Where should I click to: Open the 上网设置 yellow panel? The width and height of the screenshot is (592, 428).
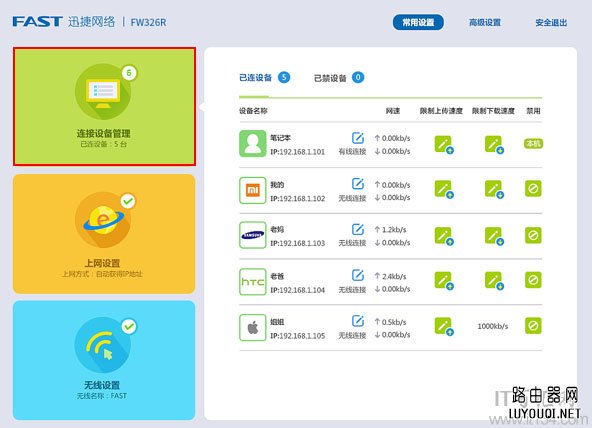pyautogui.click(x=104, y=234)
